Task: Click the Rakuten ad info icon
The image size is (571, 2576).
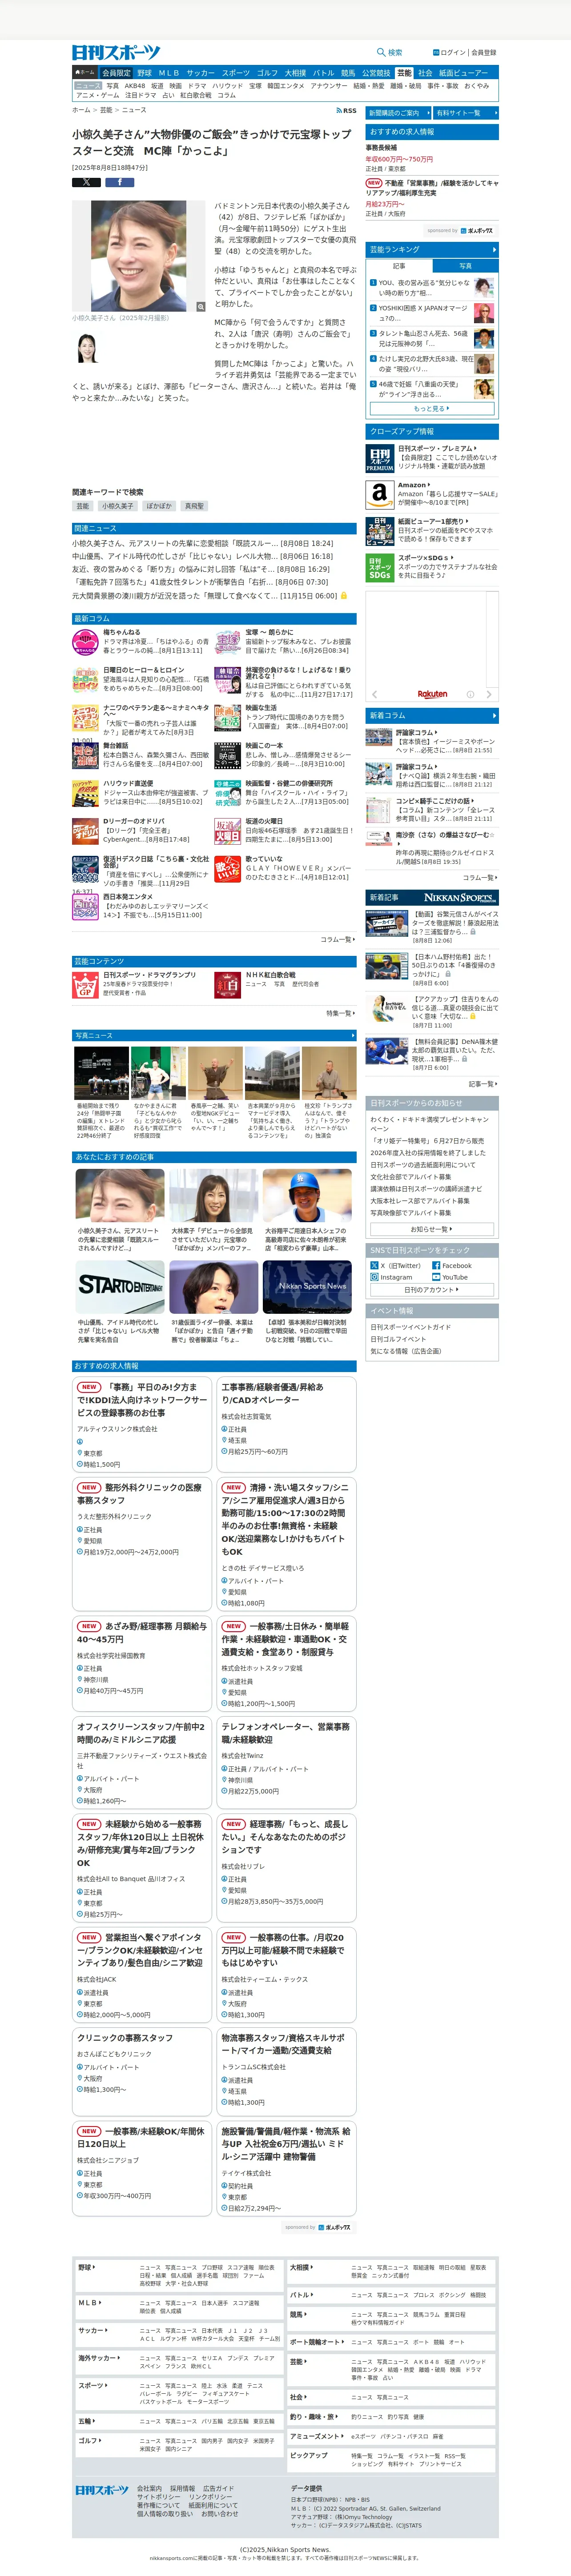Action: click(470, 694)
